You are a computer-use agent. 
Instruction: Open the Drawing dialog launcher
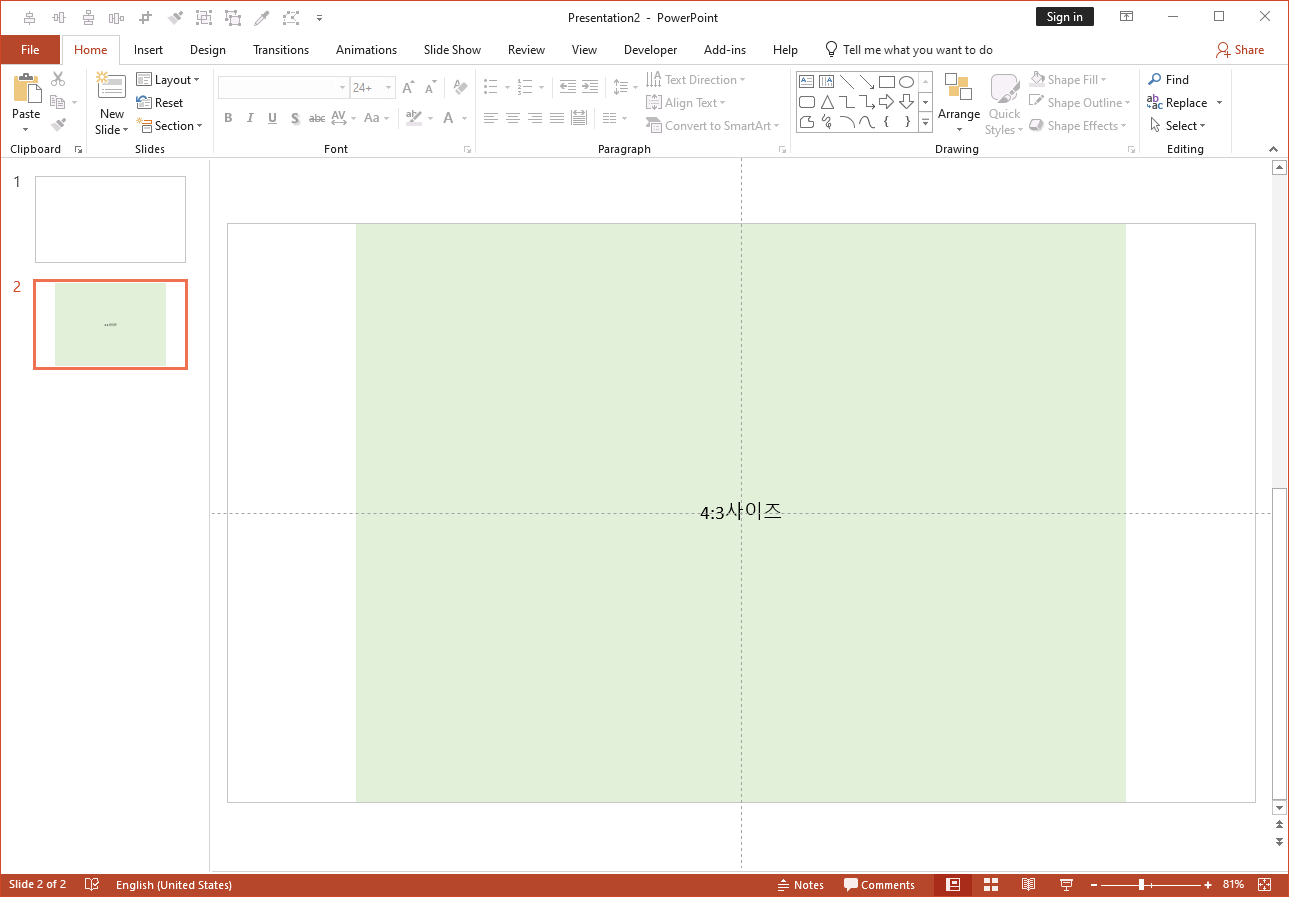(1131, 149)
